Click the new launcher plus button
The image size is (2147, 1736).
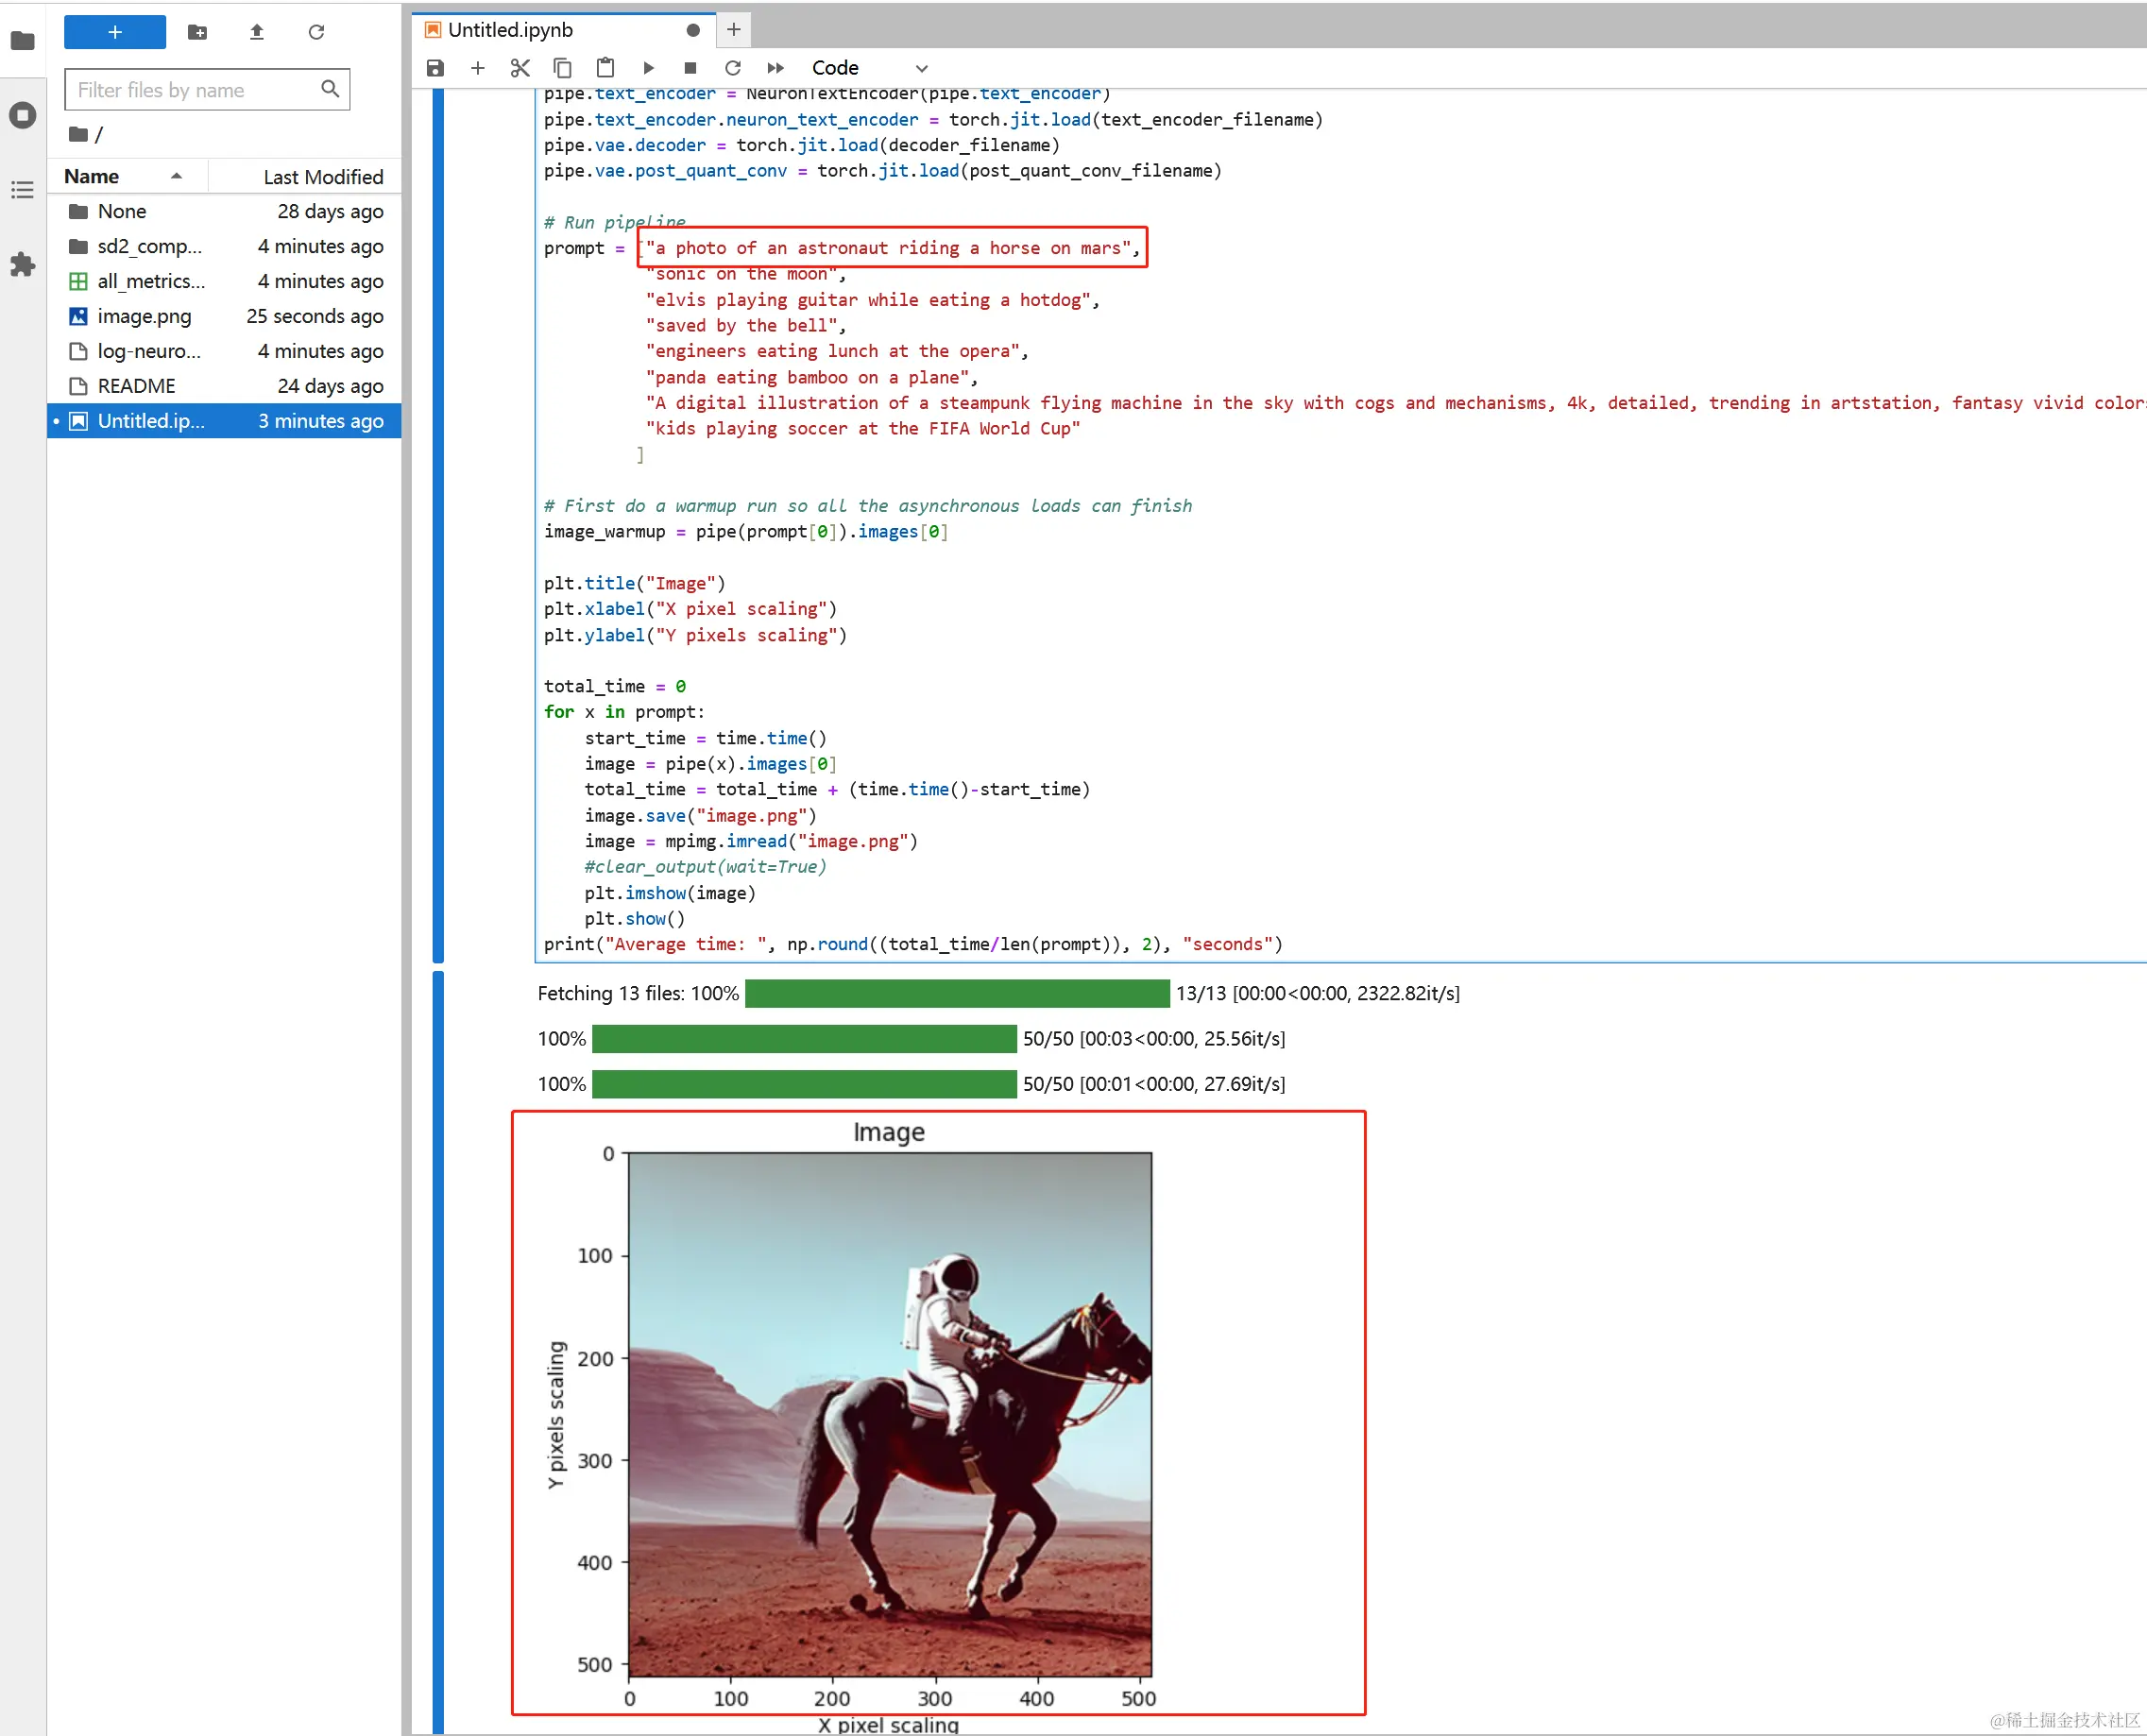(115, 32)
